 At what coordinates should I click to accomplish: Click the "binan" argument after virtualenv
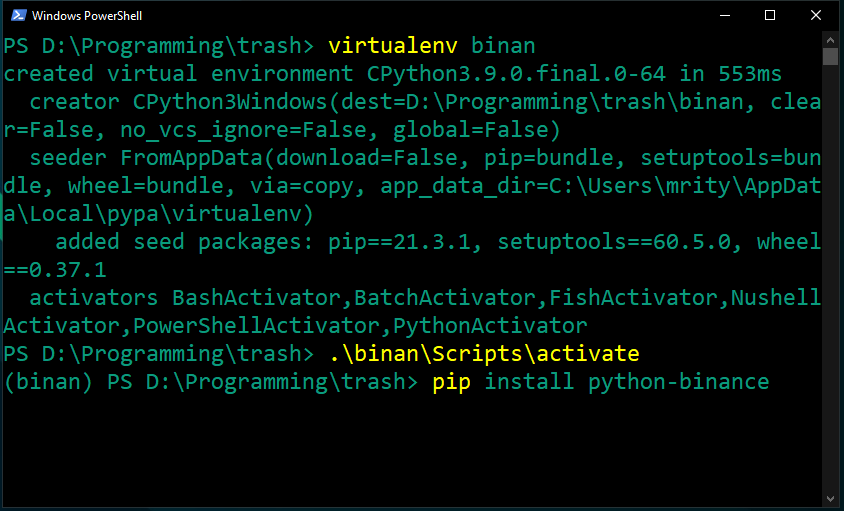coord(503,46)
